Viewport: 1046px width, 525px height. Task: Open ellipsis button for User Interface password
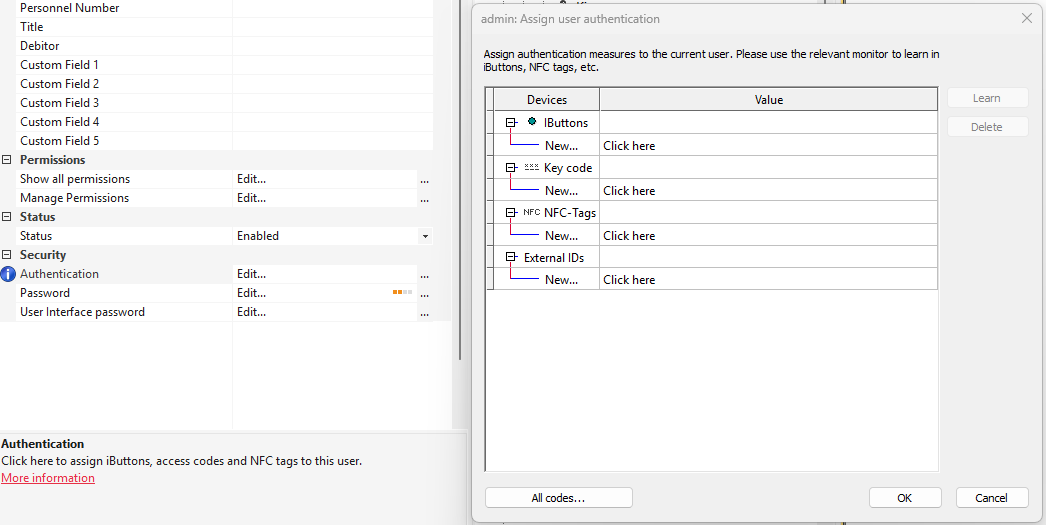point(425,313)
